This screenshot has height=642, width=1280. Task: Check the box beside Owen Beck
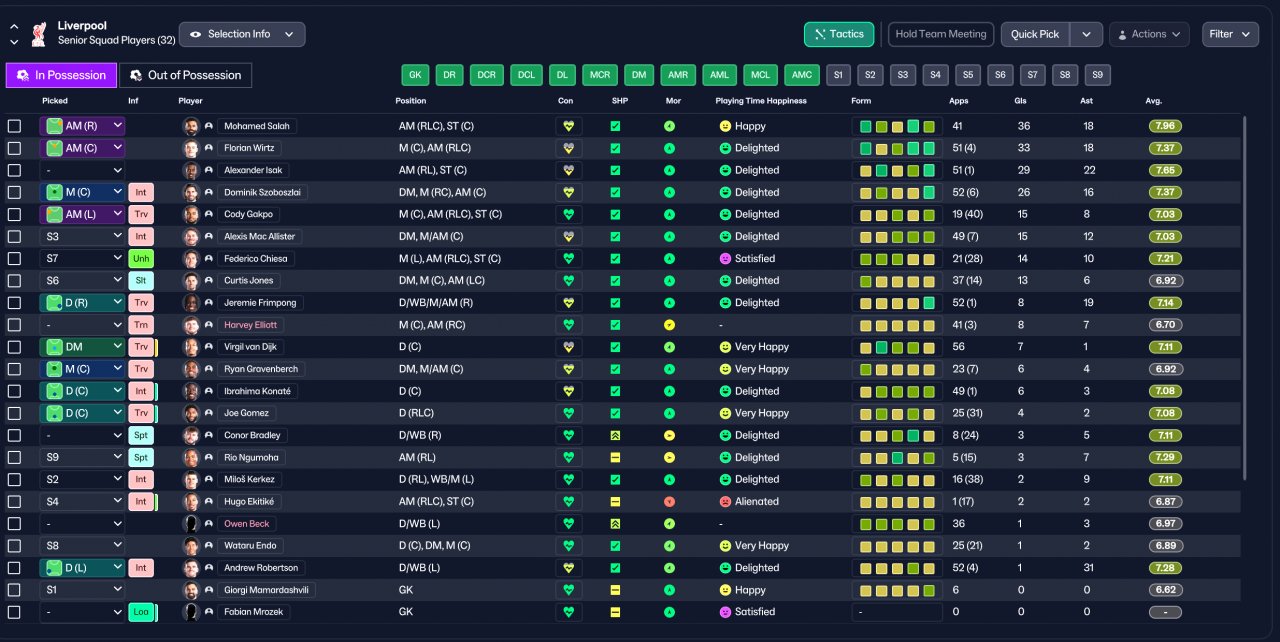14,524
